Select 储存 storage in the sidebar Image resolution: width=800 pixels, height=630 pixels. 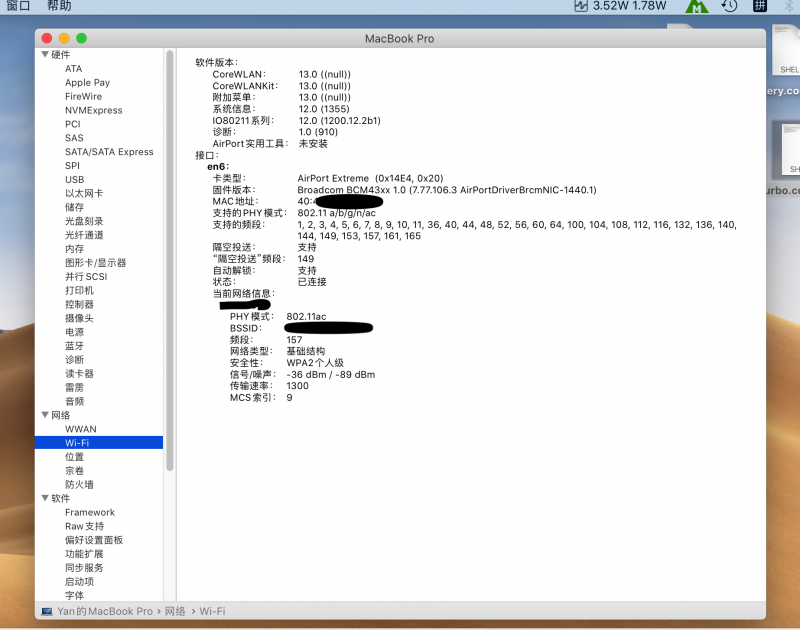[74, 207]
